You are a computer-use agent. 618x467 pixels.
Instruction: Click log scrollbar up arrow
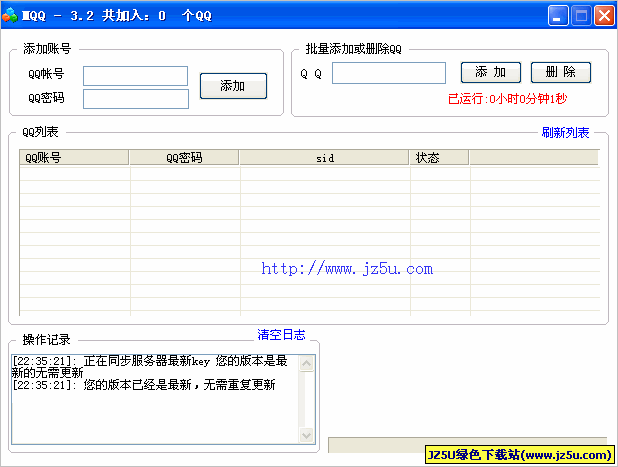coord(306,363)
